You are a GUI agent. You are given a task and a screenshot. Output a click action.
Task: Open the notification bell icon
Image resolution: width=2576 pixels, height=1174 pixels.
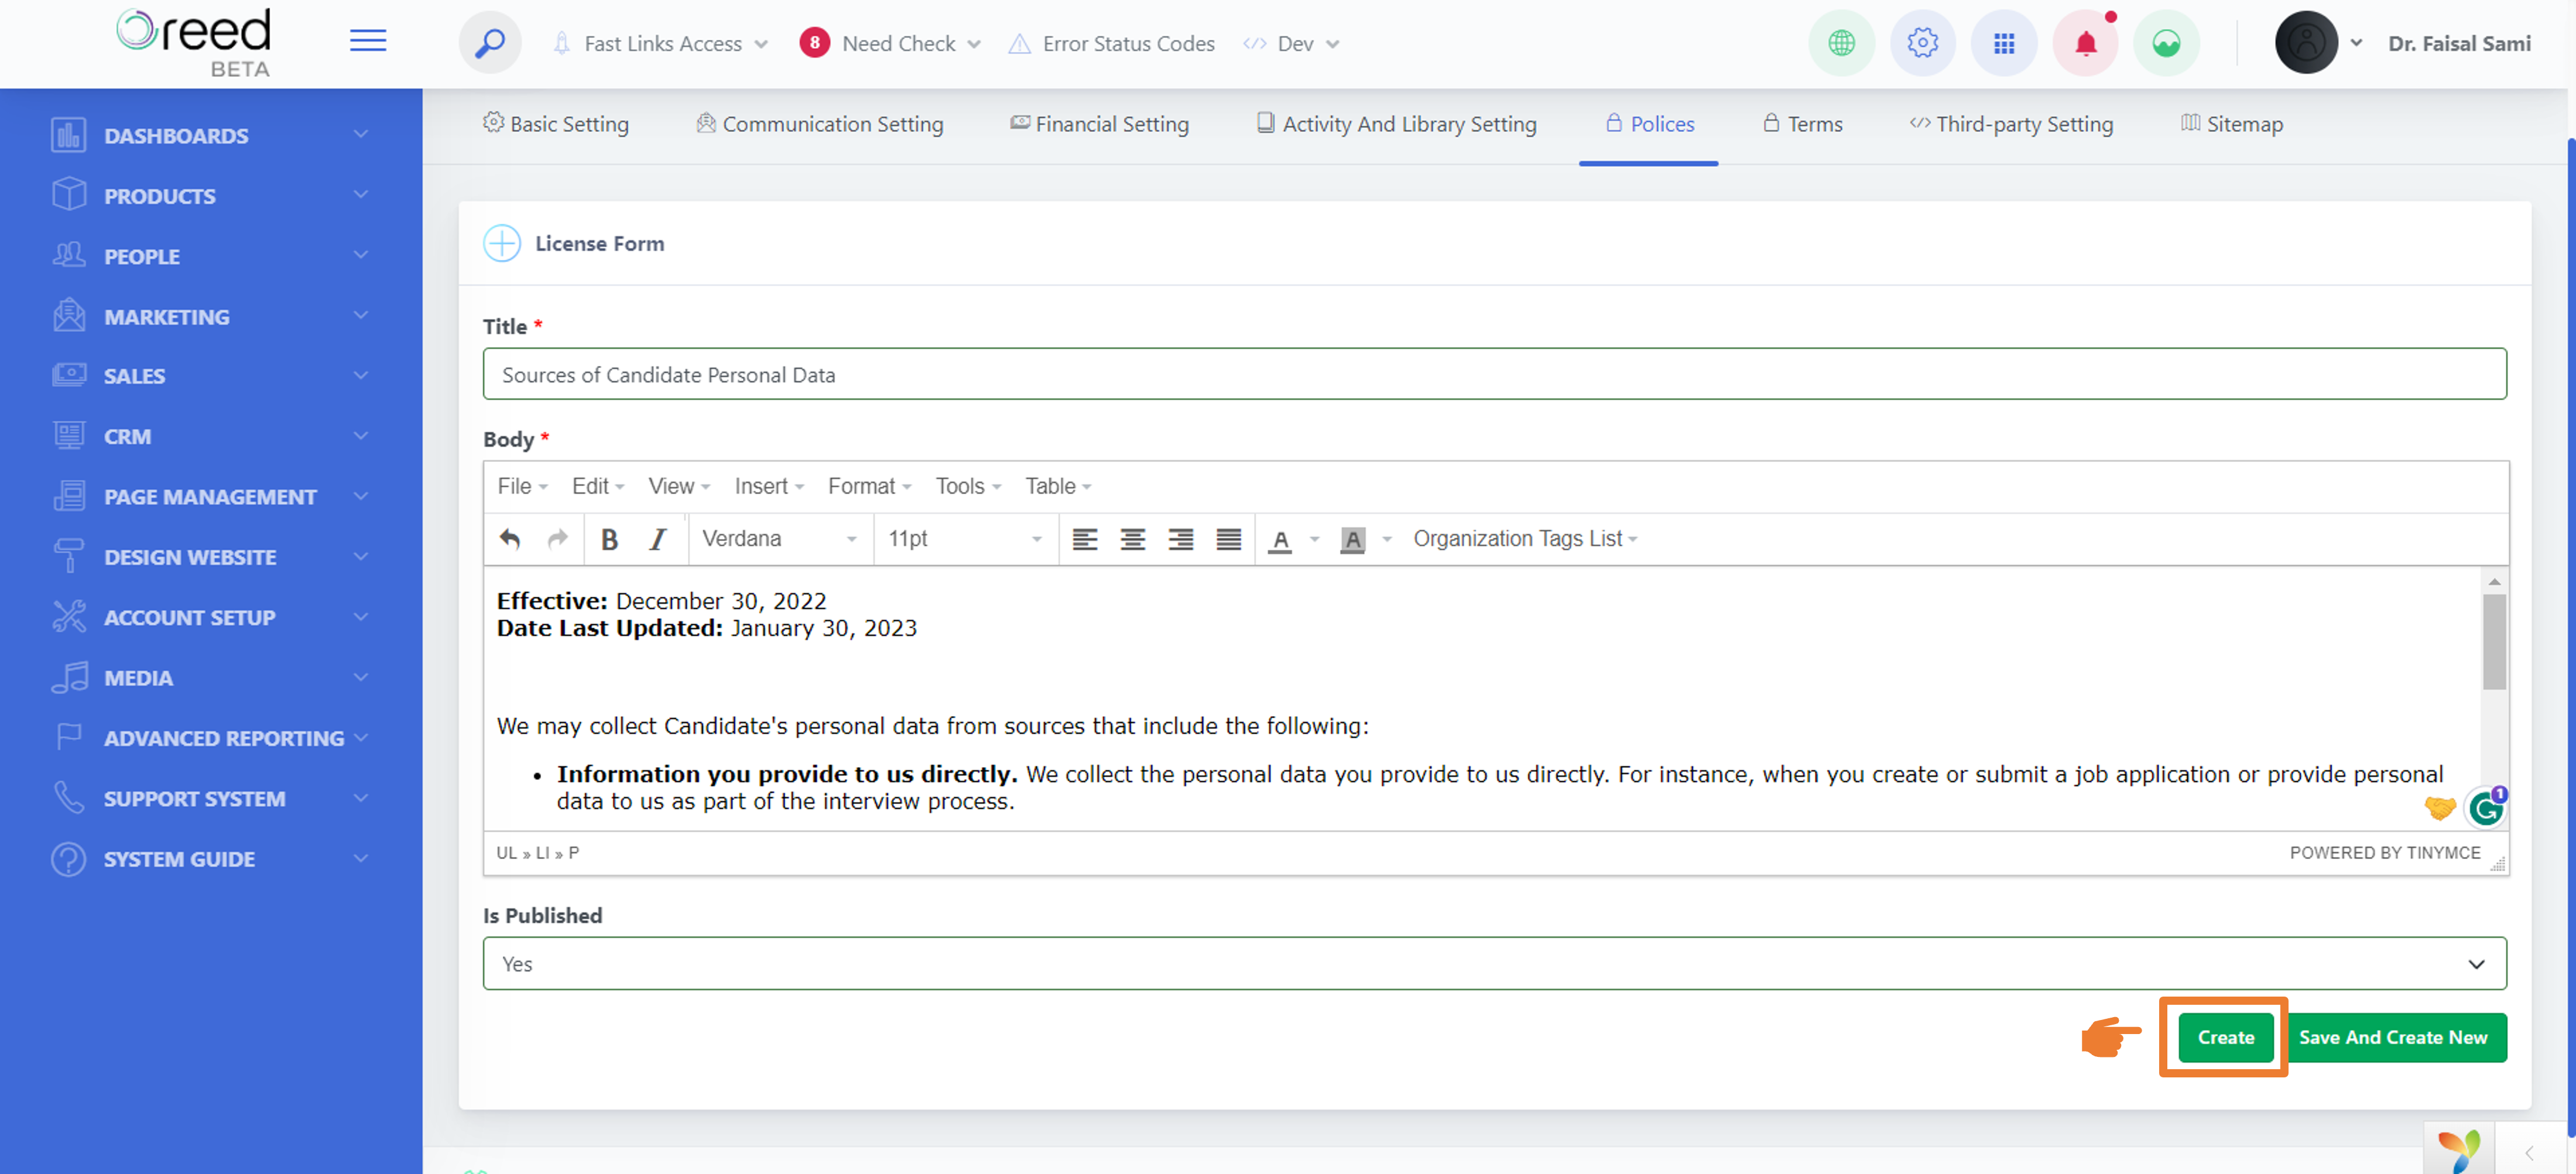point(2085,43)
